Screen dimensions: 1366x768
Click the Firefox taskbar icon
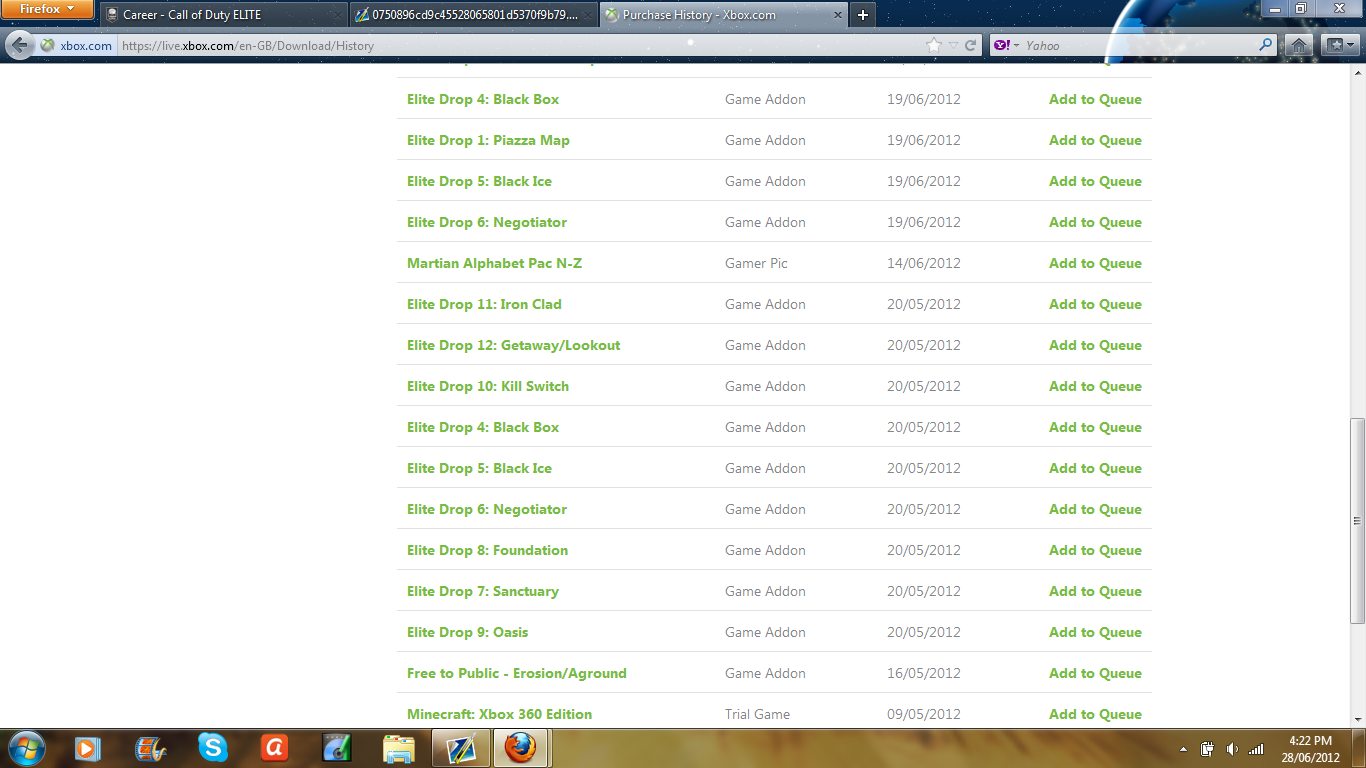tap(520, 747)
